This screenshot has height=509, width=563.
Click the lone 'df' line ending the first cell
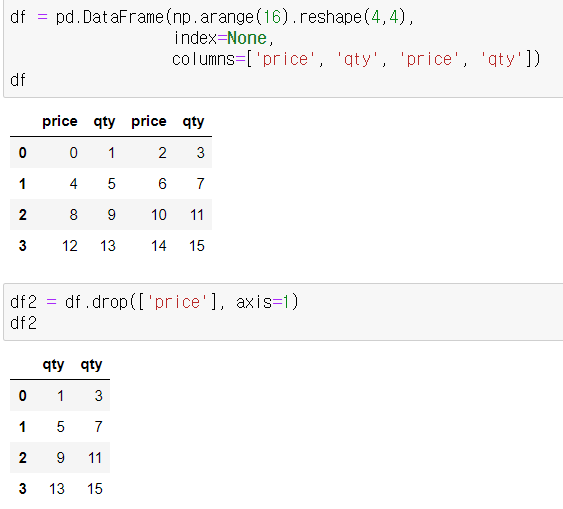pyautogui.click(x=18, y=80)
